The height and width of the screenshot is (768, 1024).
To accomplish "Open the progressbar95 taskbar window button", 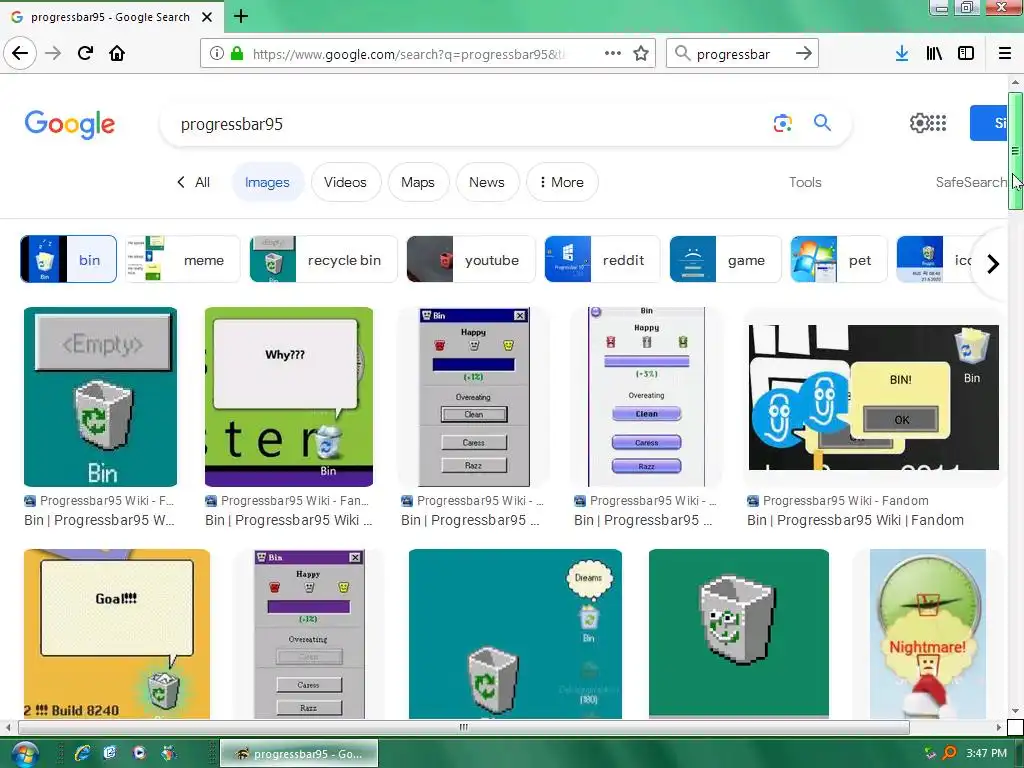I will pos(299,754).
